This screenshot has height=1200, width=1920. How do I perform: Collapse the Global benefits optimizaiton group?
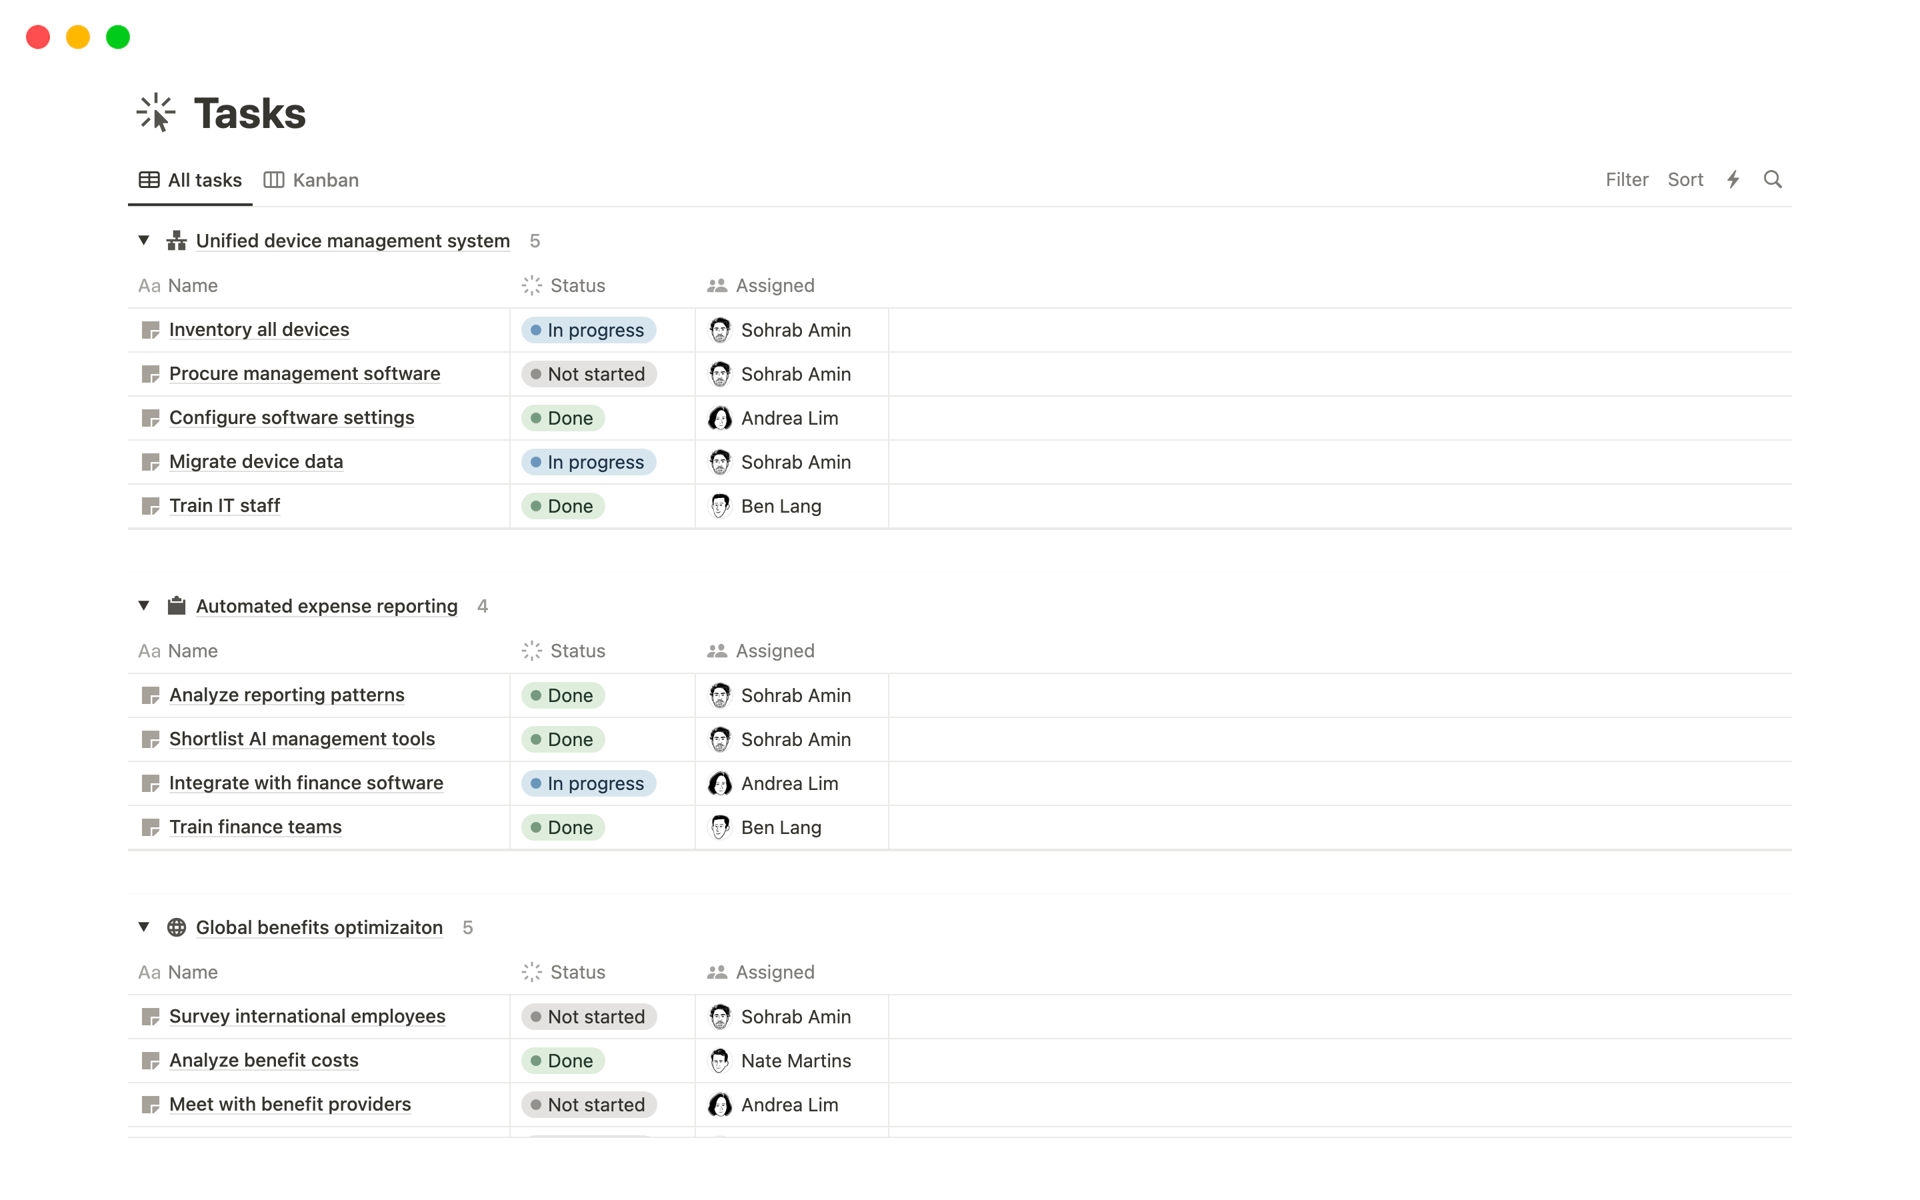(x=142, y=927)
